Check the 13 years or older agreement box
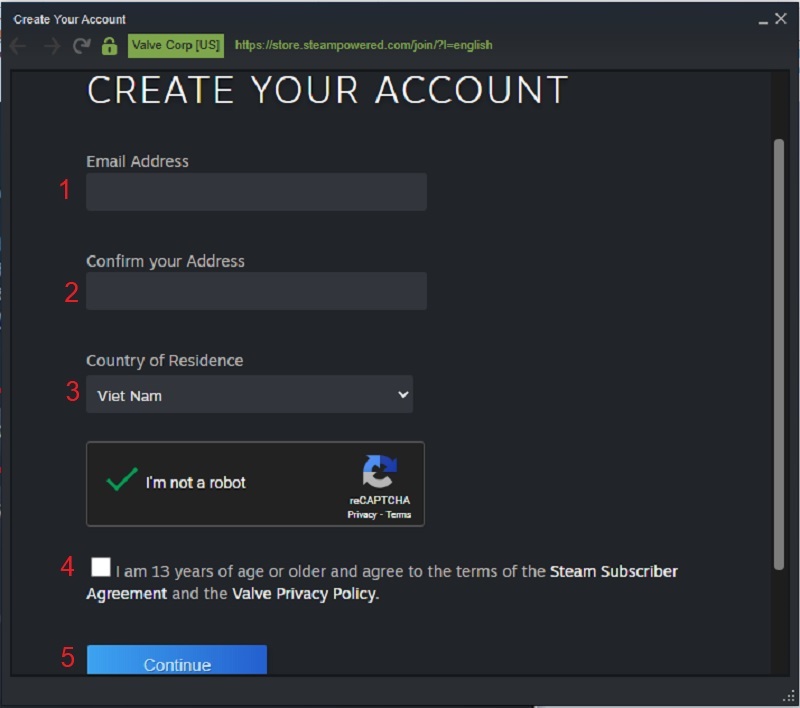The image size is (800, 708). [101, 567]
